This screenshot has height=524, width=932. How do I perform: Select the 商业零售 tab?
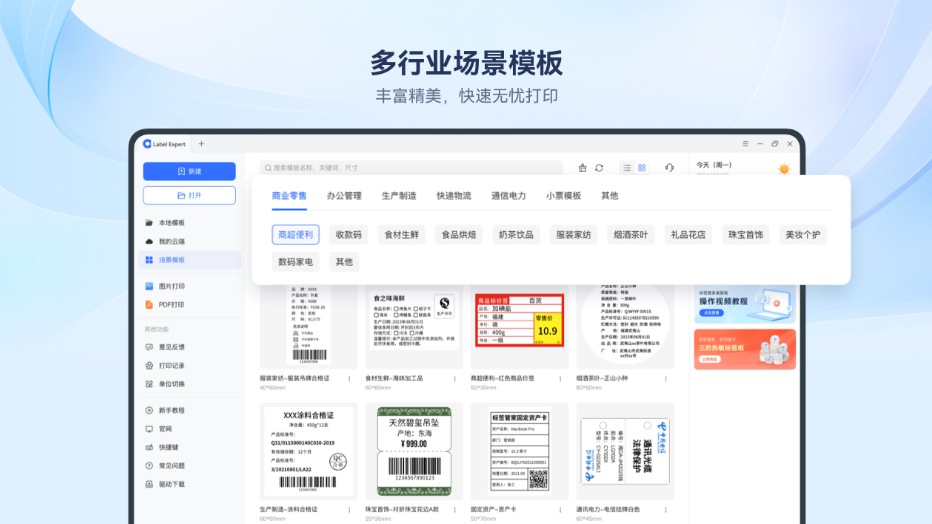289,196
